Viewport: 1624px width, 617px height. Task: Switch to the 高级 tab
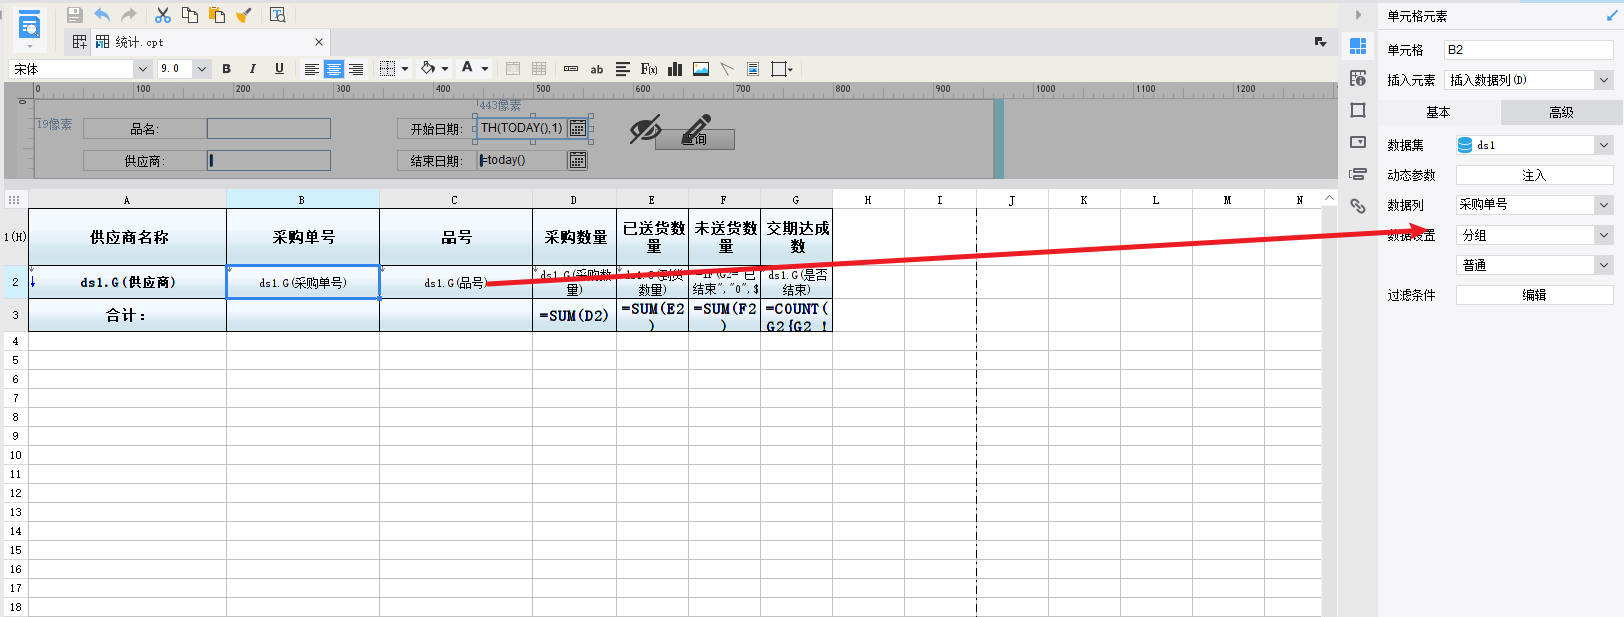pos(1561,112)
